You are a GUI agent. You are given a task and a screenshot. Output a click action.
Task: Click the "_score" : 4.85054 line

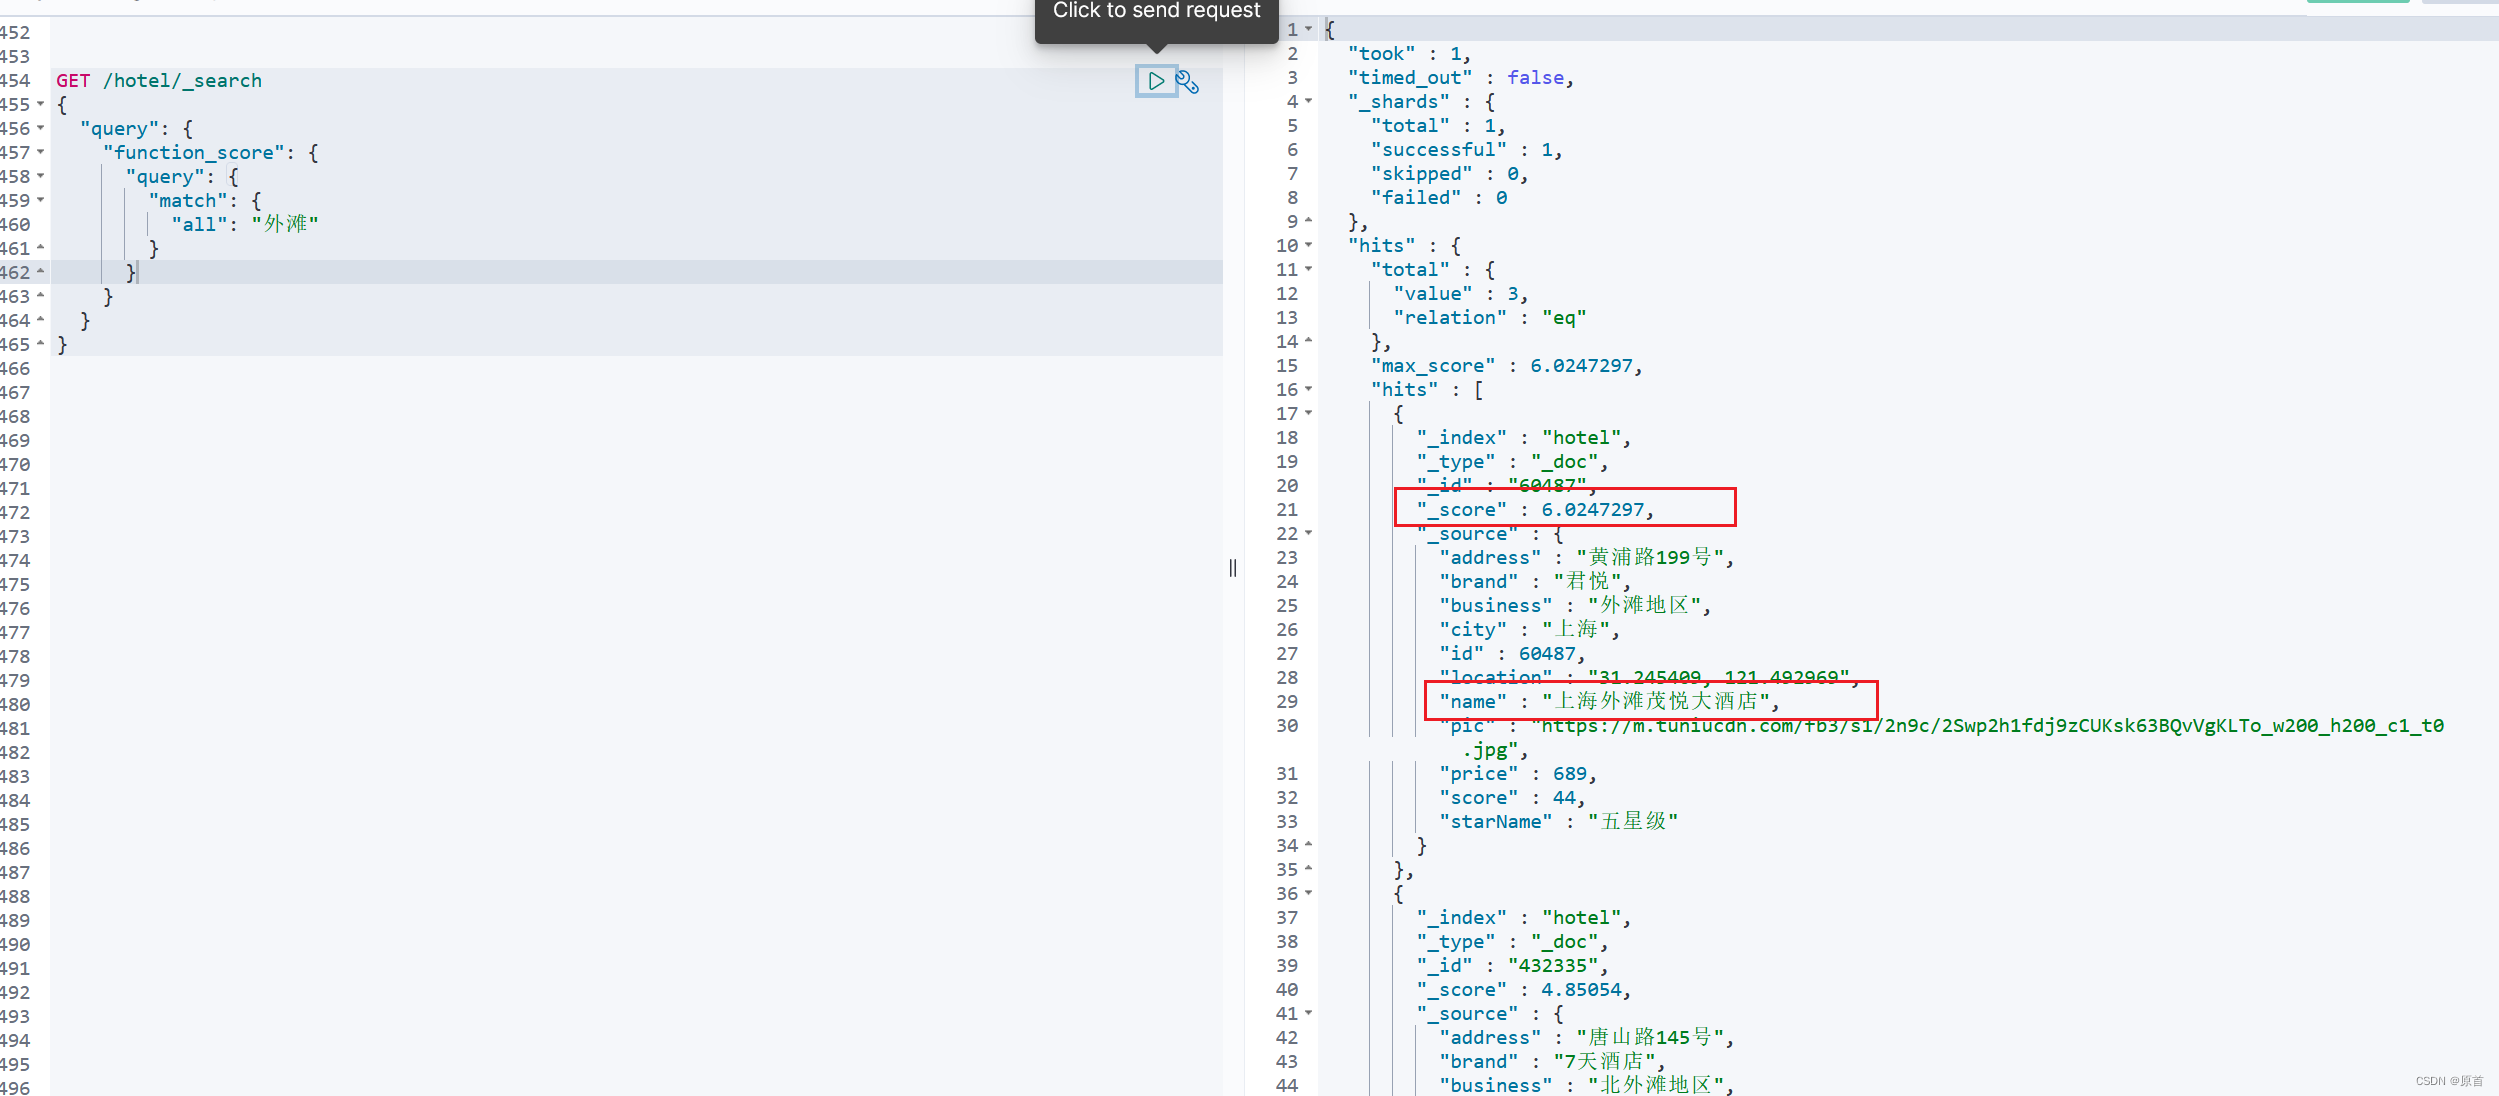pos(1524,990)
